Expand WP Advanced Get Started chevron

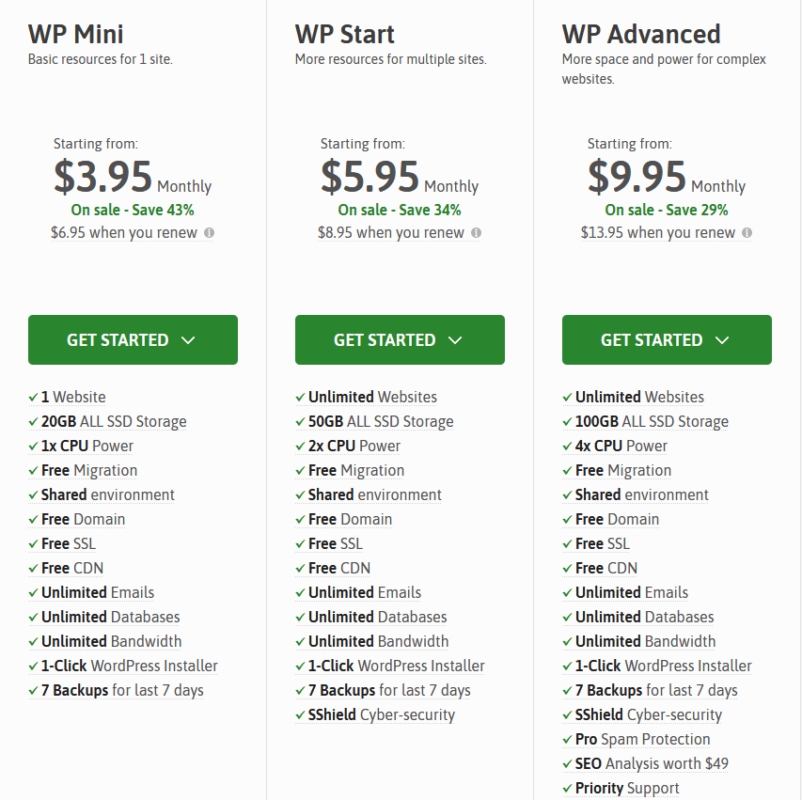[x=722, y=340]
